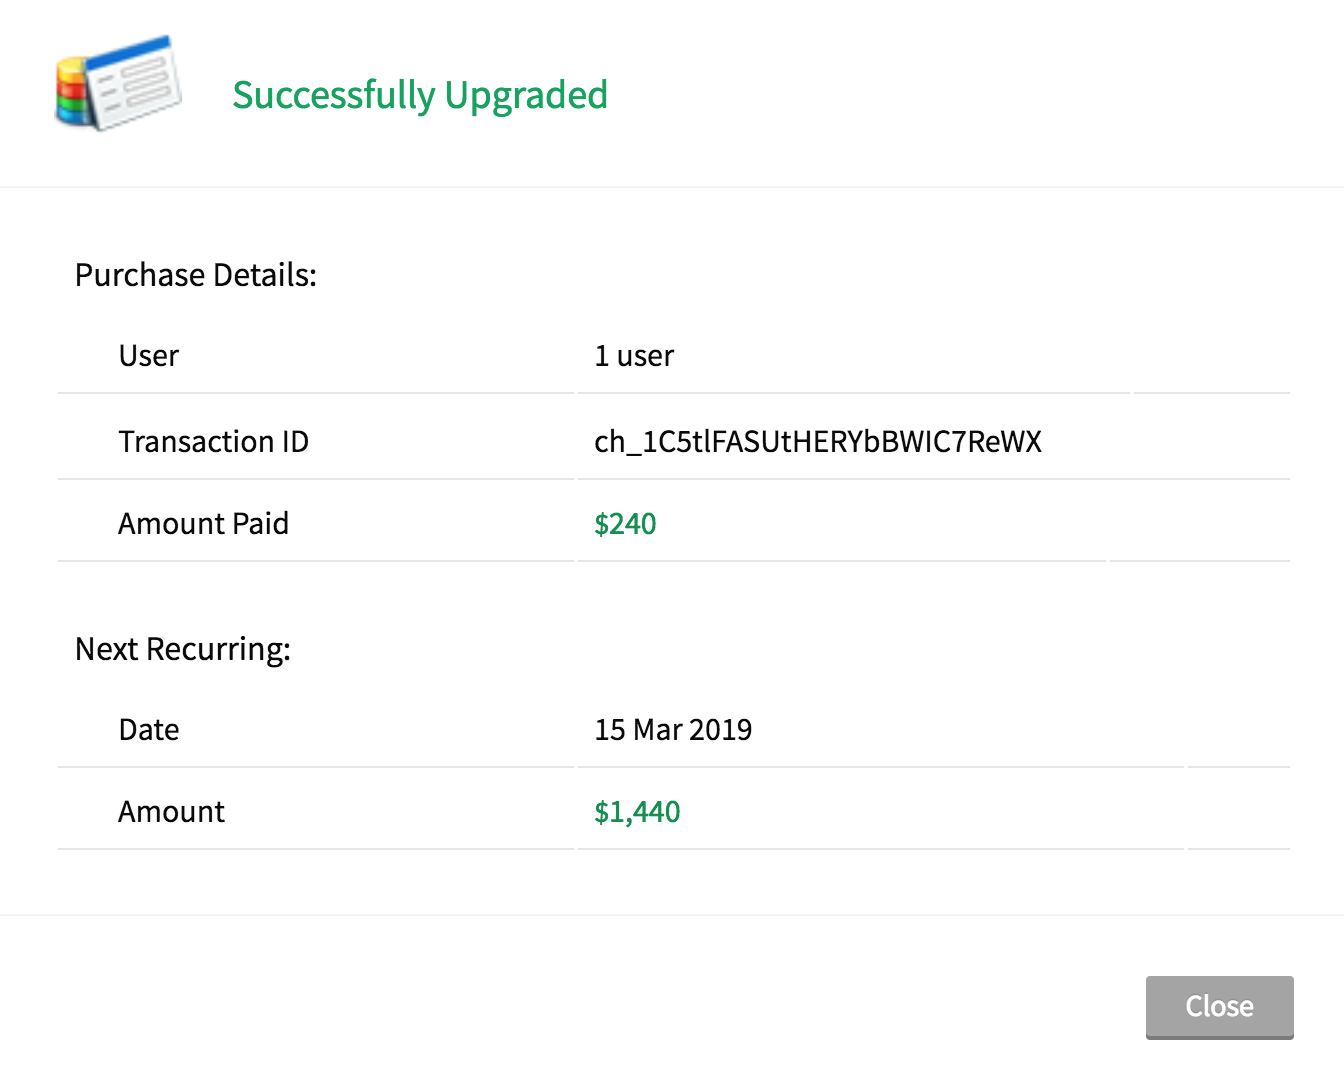Image resolution: width=1344 pixels, height=1070 pixels.
Task: Click the 1 user value
Action: [634, 356]
